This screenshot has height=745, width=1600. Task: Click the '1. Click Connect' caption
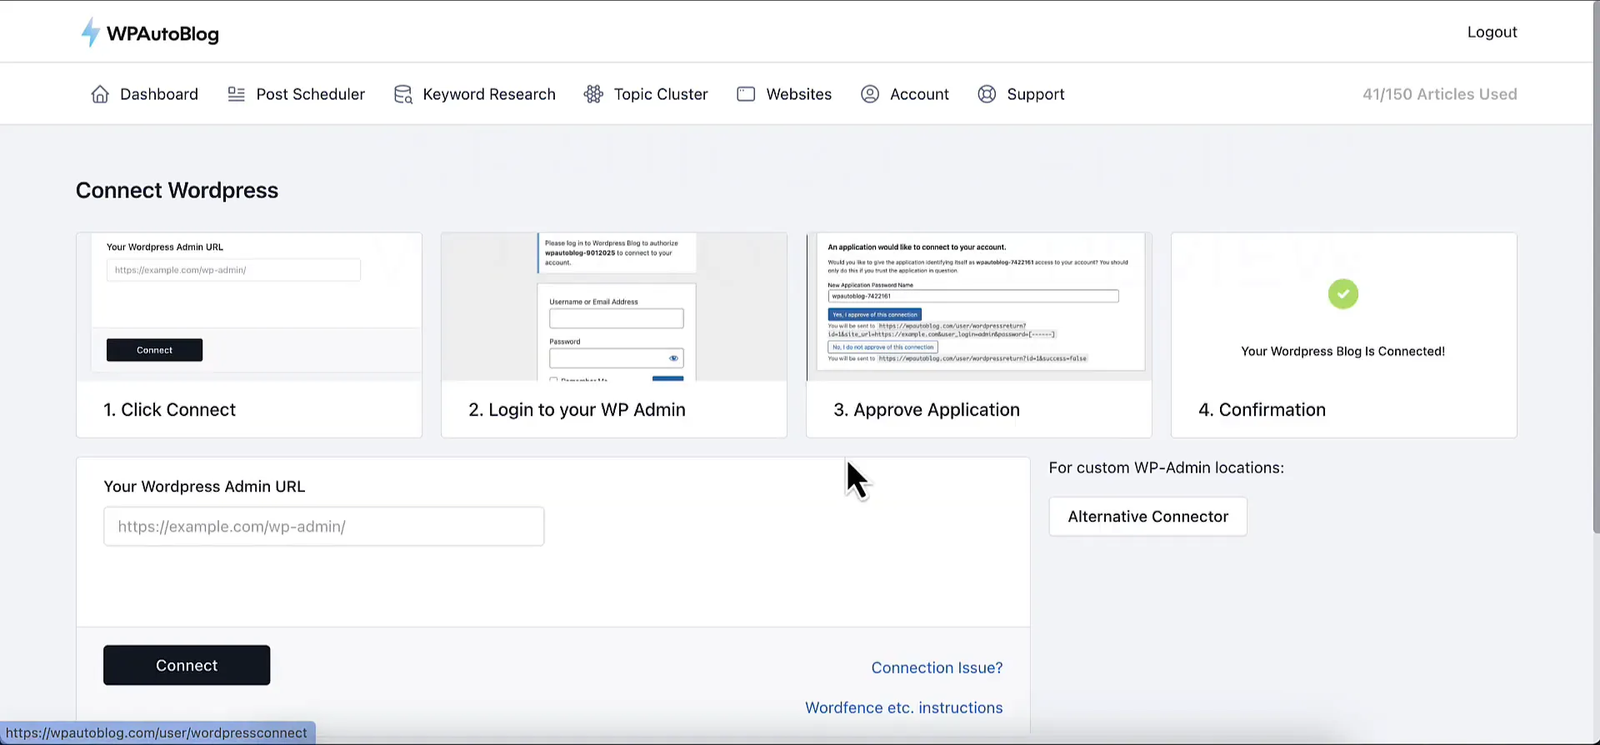coord(170,410)
